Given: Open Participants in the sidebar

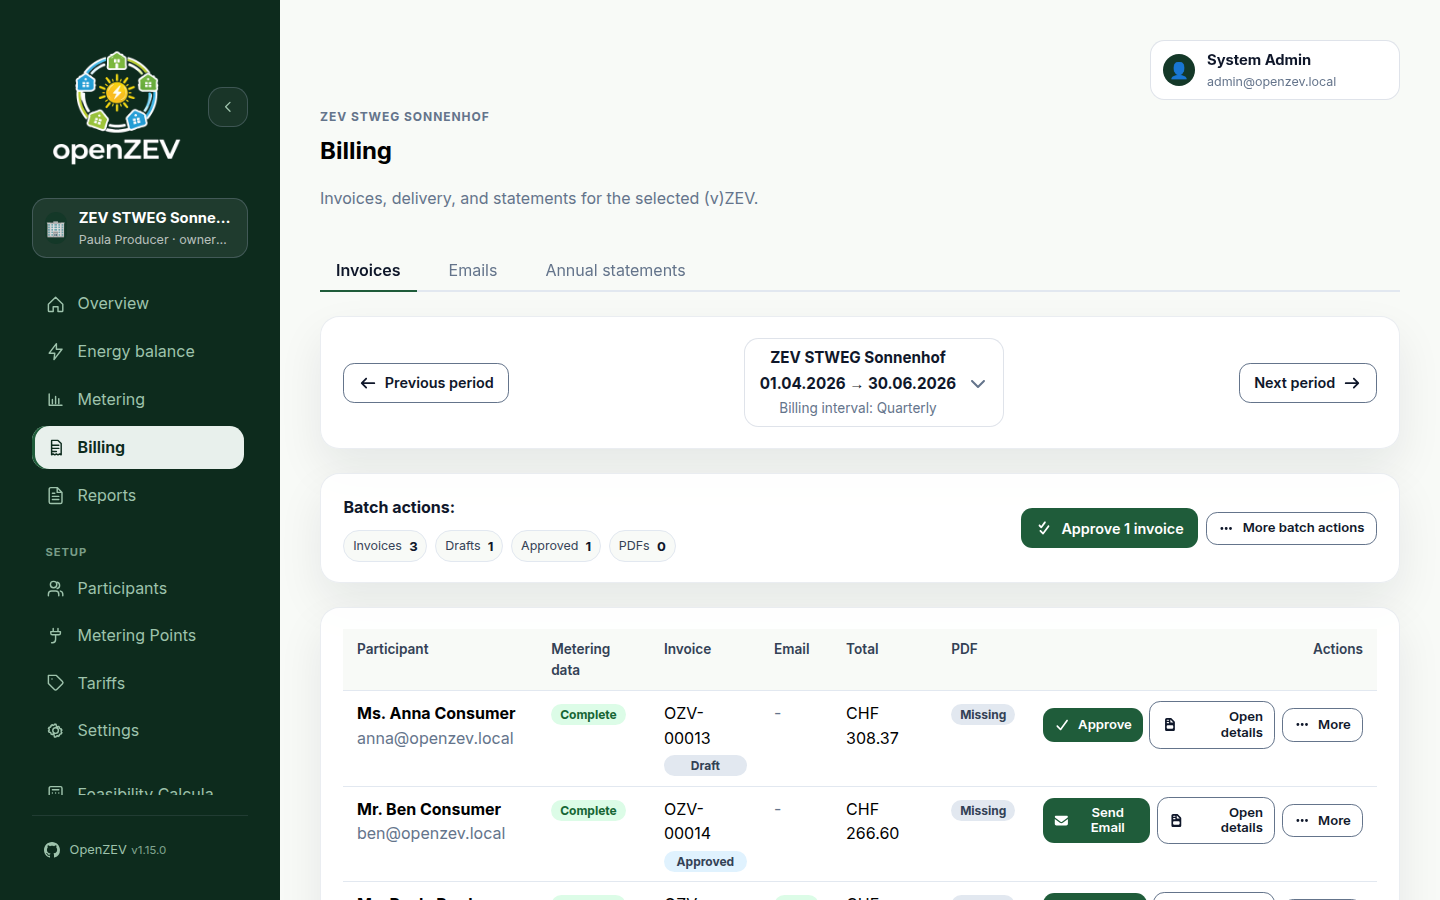Looking at the screenshot, I should [140, 589].
